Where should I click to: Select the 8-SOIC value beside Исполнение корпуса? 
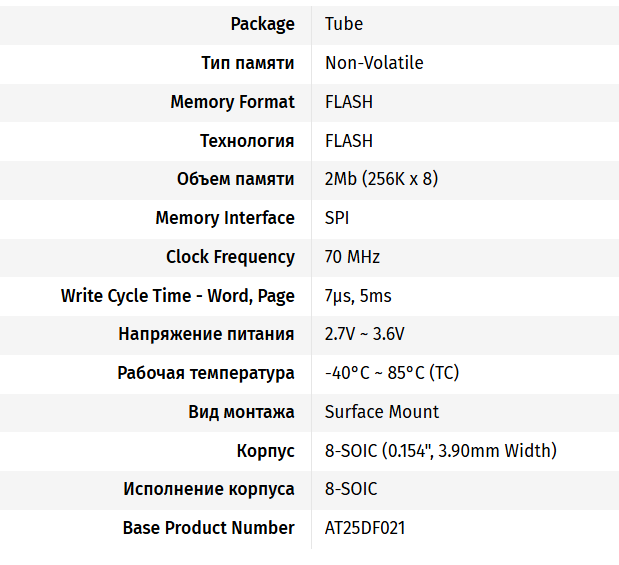click(x=351, y=489)
